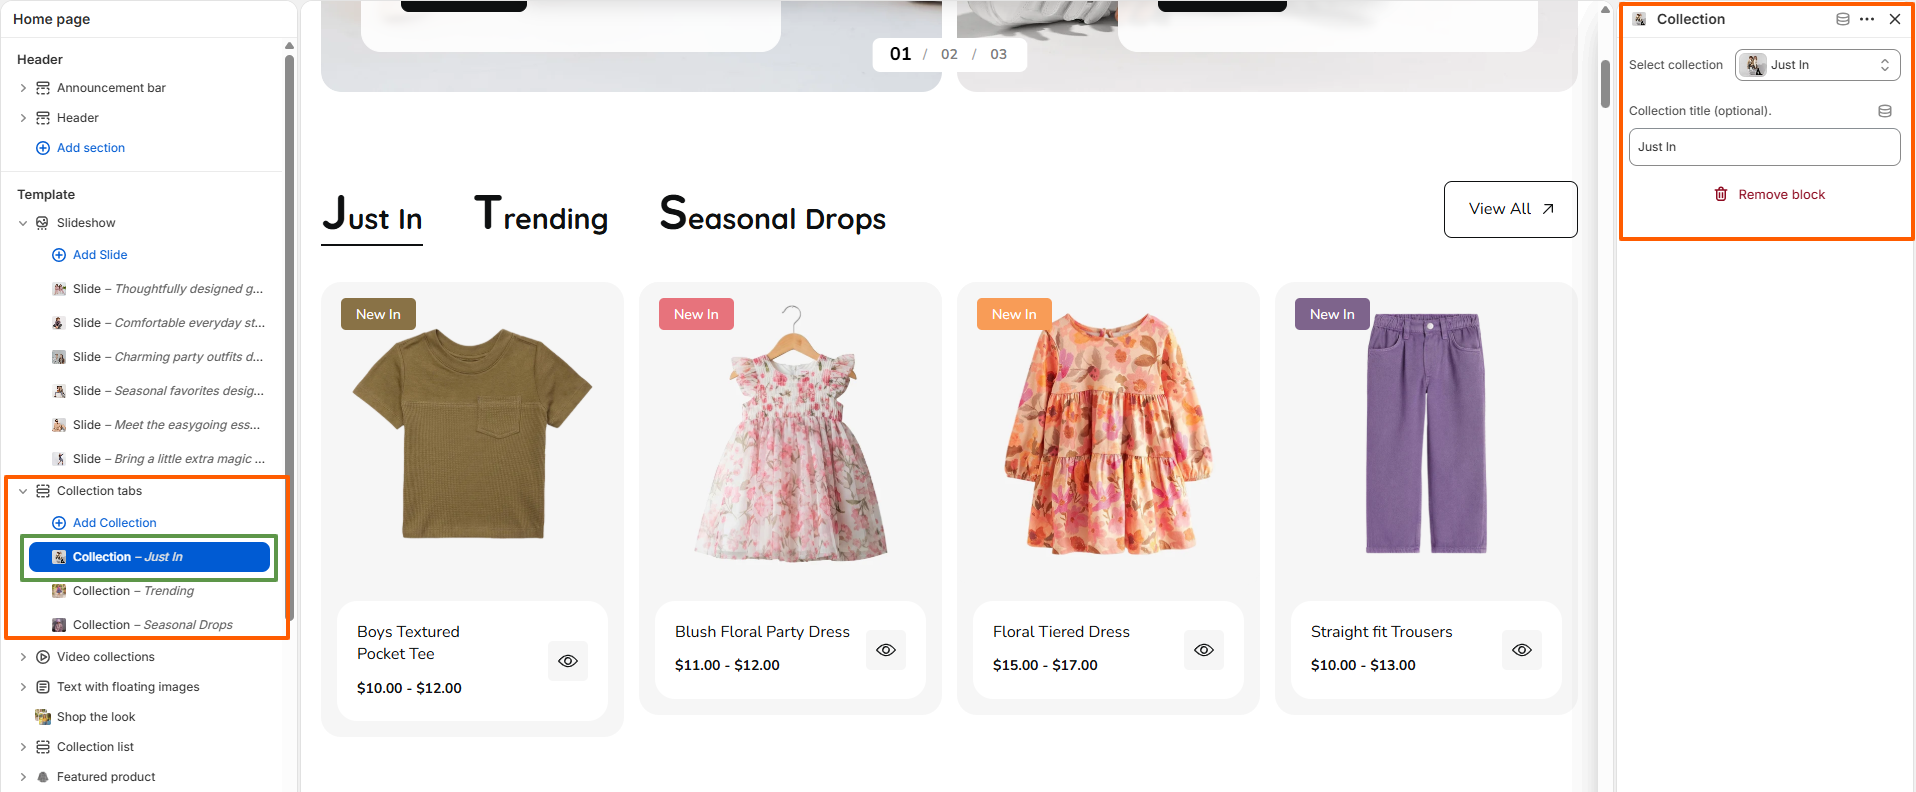The height and width of the screenshot is (792, 1916).
Task: Open the Select collection dropdown
Action: 1817,65
